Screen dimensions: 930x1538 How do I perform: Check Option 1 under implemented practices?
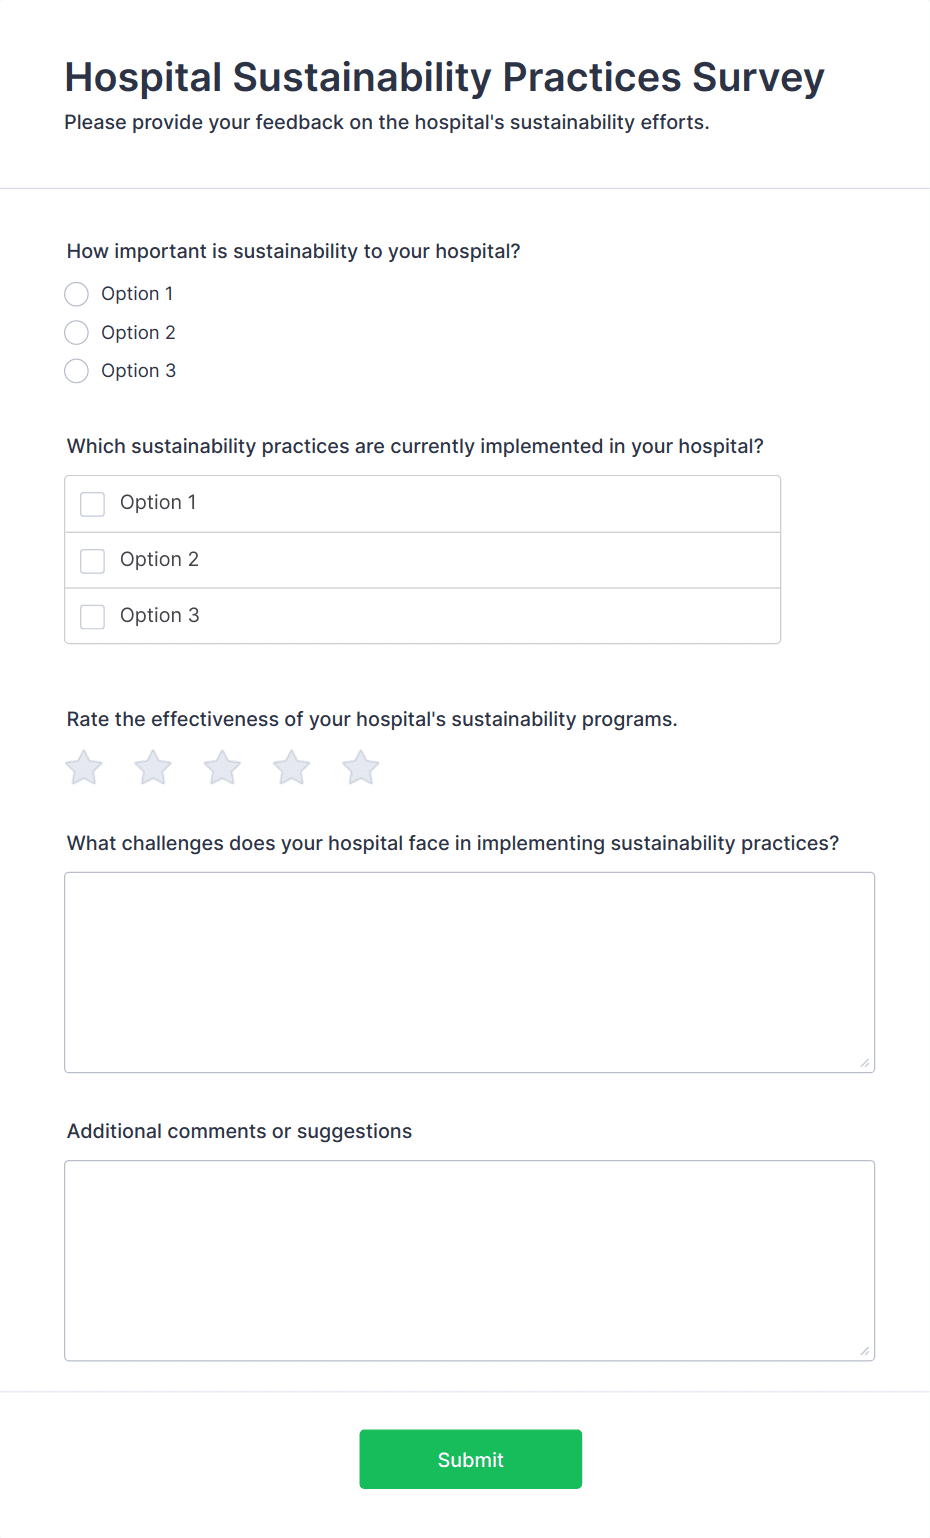tap(93, 504)
